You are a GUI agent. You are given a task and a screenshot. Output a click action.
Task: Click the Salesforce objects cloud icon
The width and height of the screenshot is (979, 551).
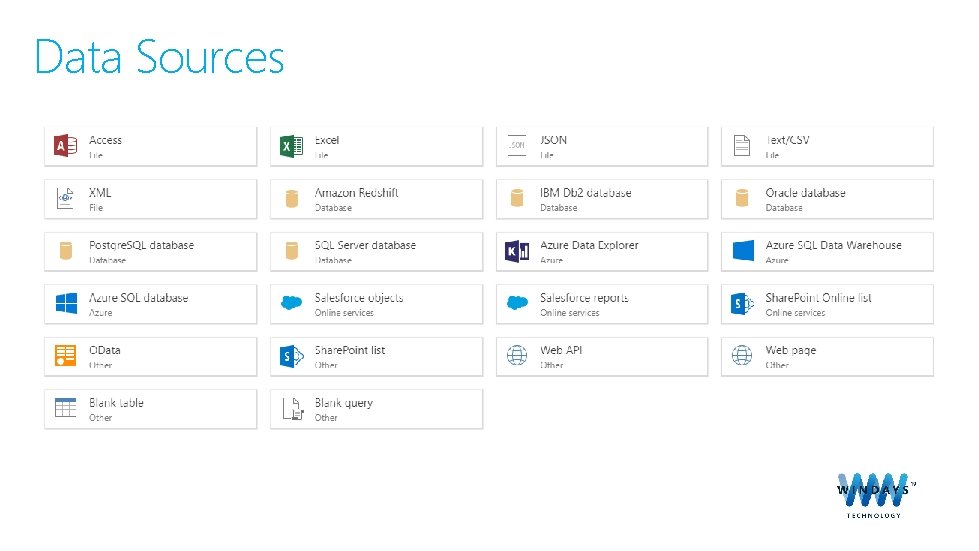(x=292, y=303)
